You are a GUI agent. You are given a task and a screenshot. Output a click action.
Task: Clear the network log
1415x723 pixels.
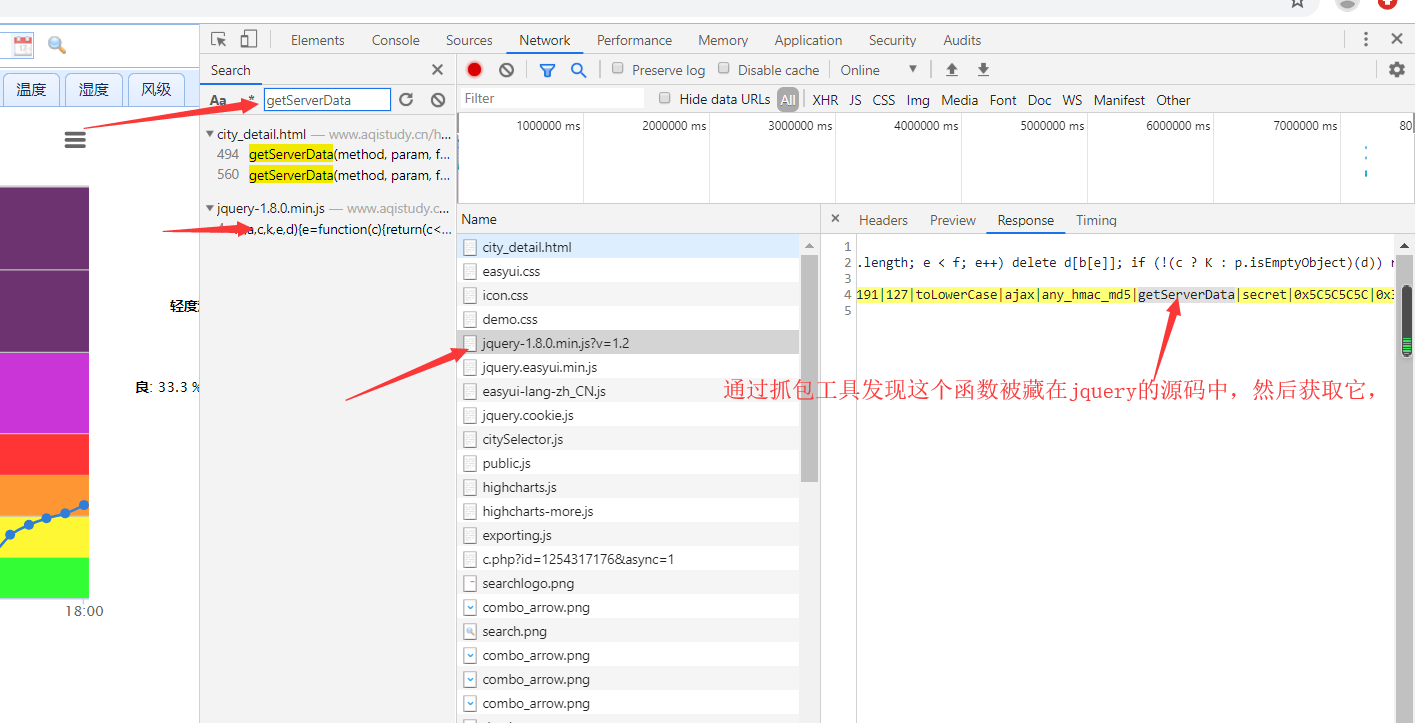tap(507, 70)
